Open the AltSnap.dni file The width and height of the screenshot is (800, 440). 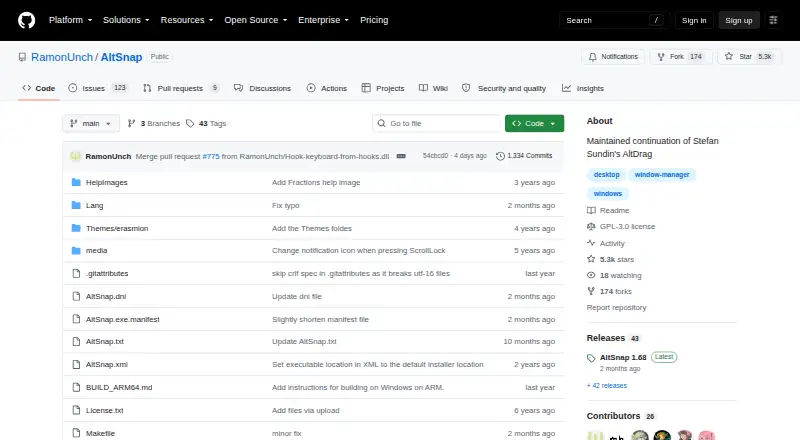(x=106, y=297)
